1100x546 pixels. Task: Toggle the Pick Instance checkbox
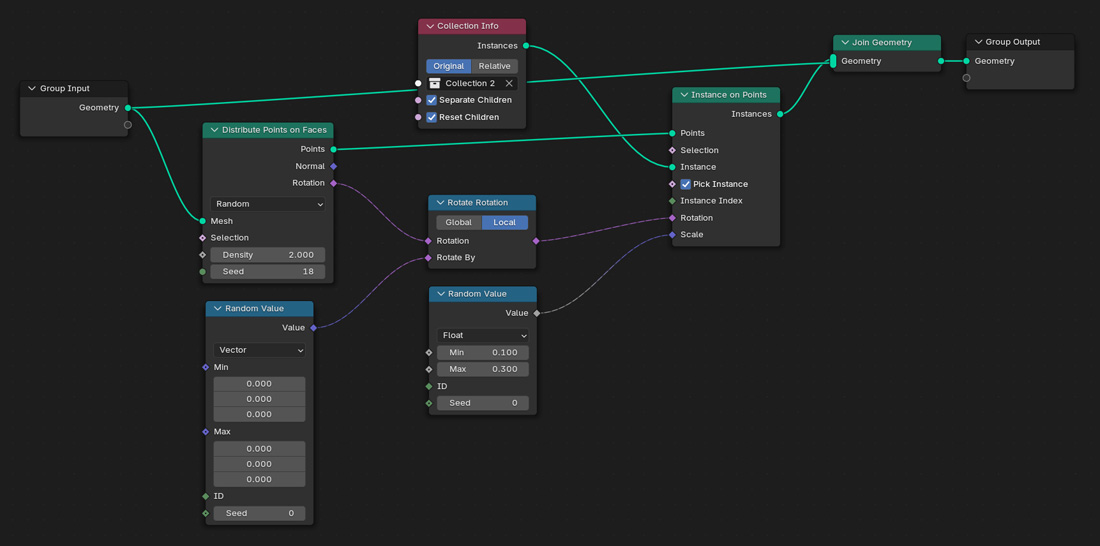(686, 184)
